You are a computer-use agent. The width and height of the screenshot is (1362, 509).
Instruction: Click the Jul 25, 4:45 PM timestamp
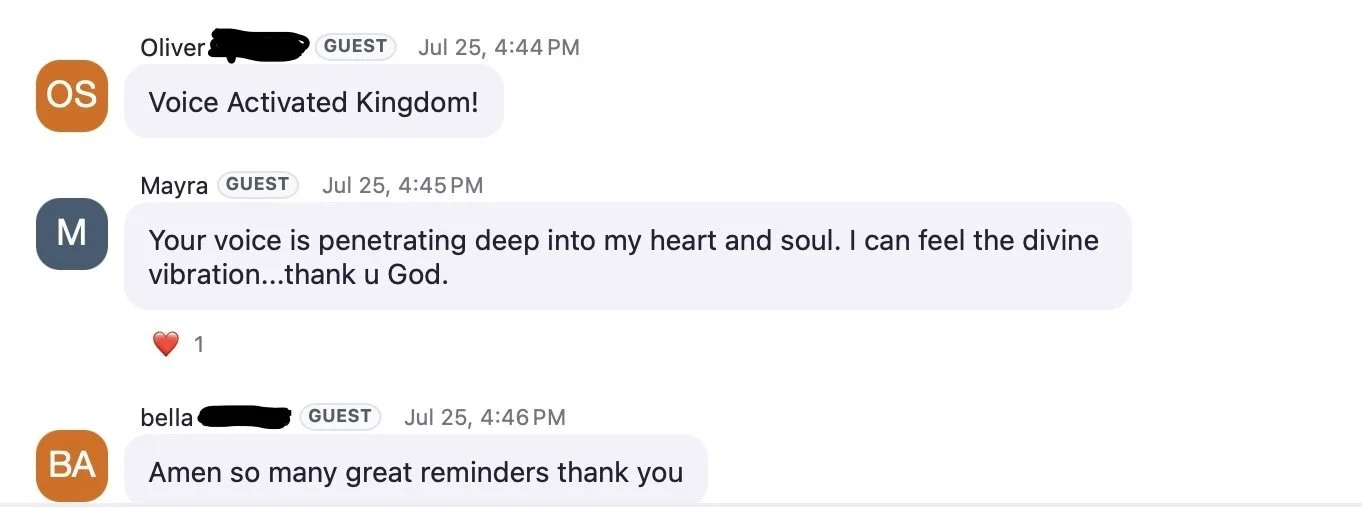pos(402,185)
